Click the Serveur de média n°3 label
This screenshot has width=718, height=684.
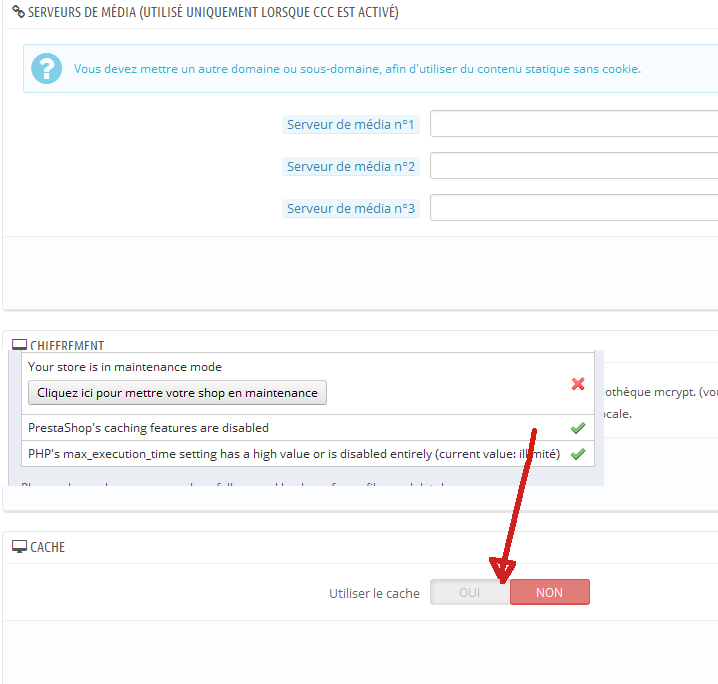pos(351,209)
